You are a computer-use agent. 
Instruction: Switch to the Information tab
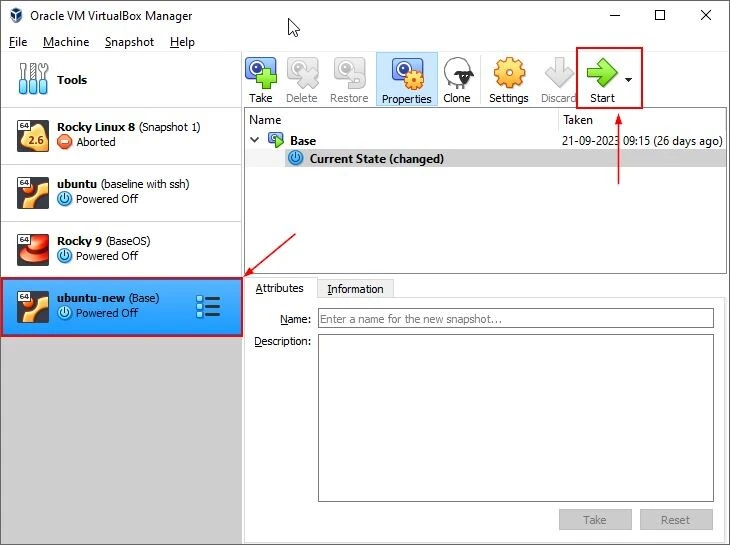pos(355,289)
